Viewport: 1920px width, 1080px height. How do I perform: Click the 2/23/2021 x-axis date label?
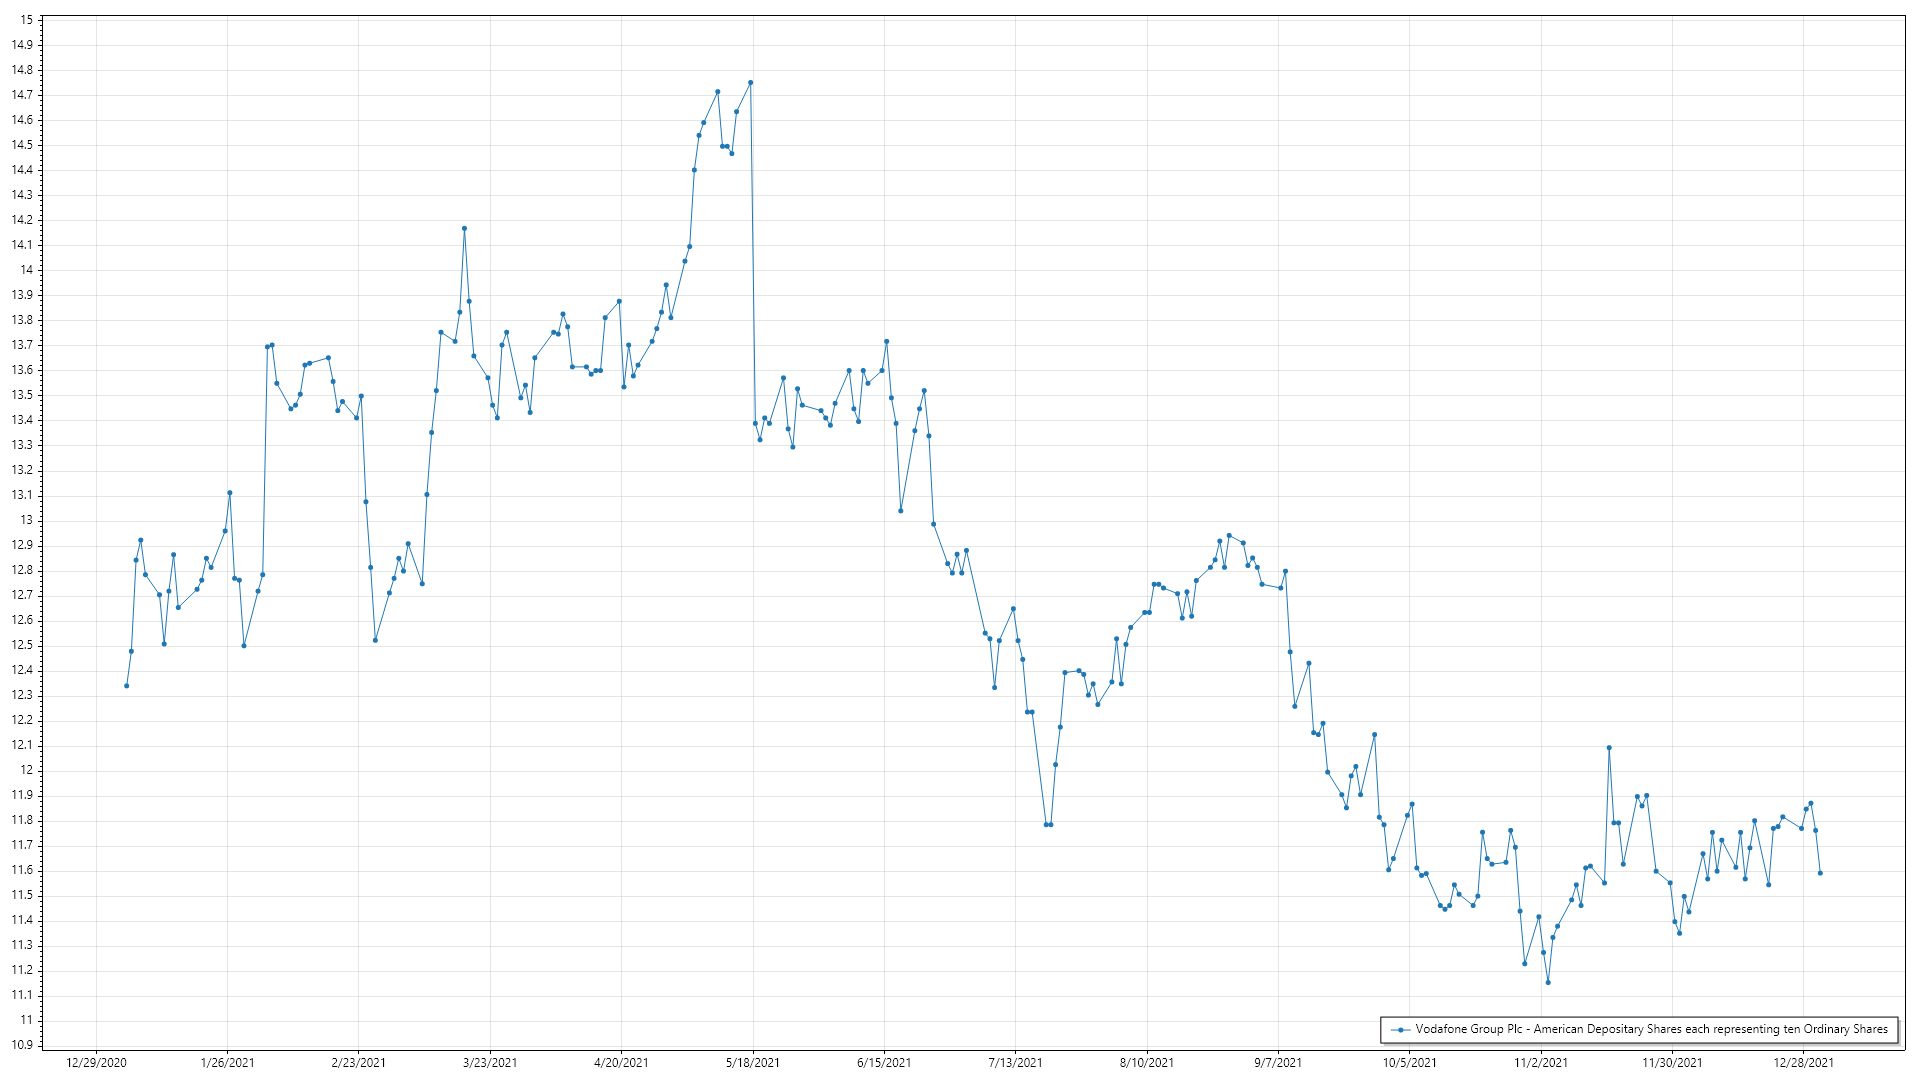tap(358, 1063)
